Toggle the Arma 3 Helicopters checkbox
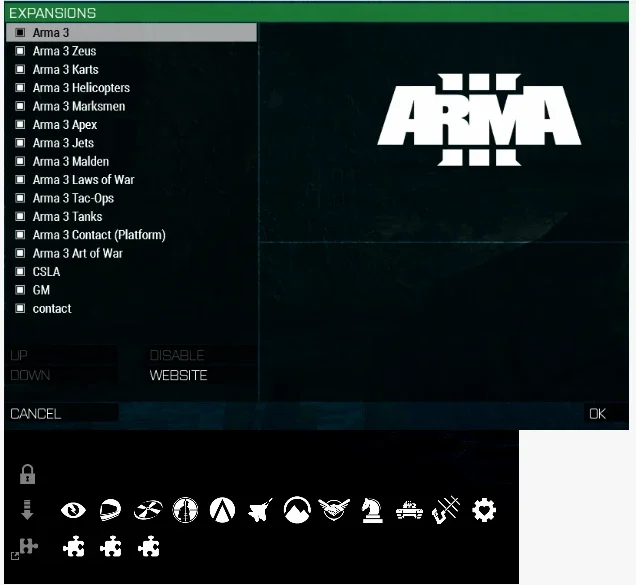The image size is (636, 585). click(20, 88)
